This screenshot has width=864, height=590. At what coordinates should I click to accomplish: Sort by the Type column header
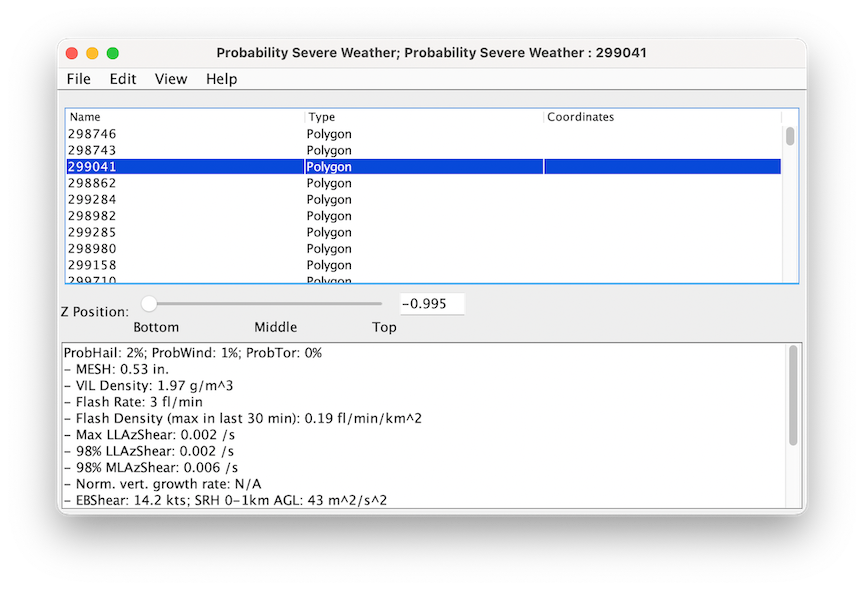coord(321,116)
